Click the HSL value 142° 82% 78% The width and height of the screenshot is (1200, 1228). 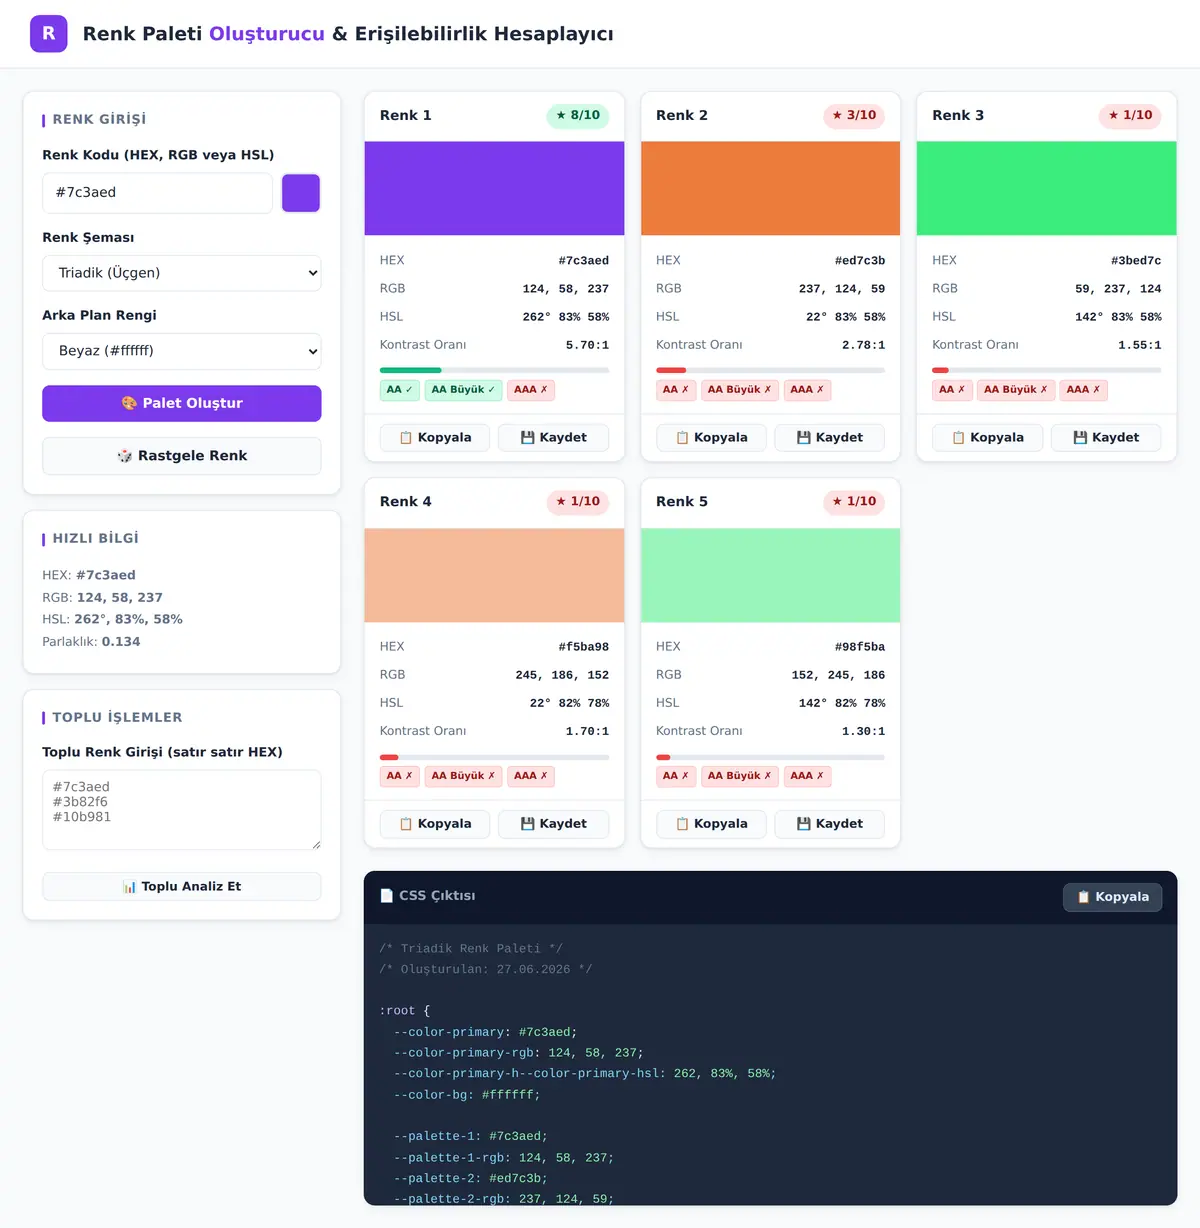(x=842, y=703)
